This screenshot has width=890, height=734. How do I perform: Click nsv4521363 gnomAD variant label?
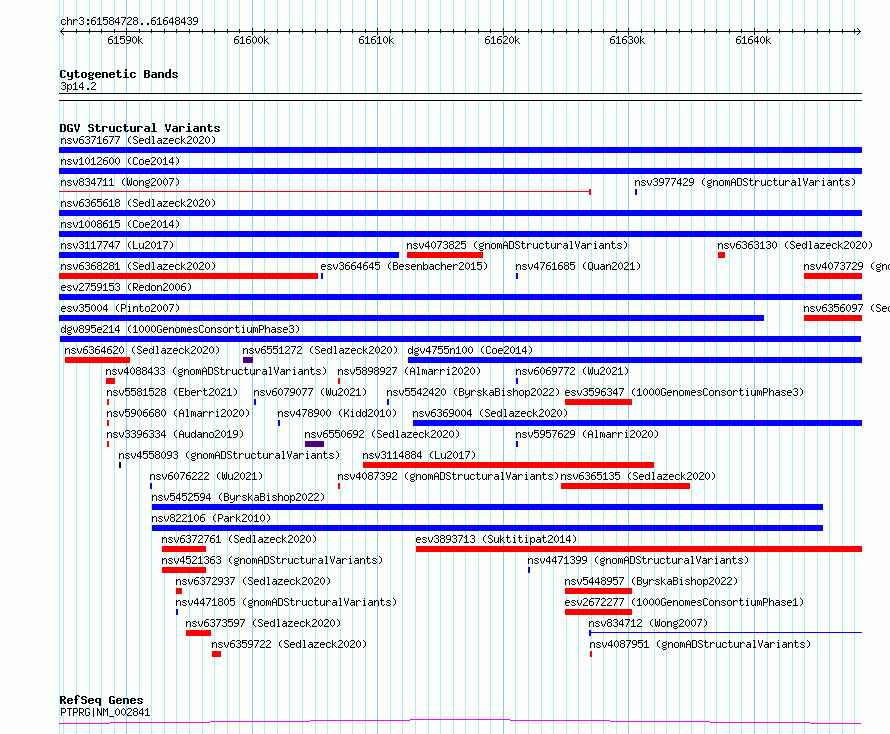click(x=272, y=560)
